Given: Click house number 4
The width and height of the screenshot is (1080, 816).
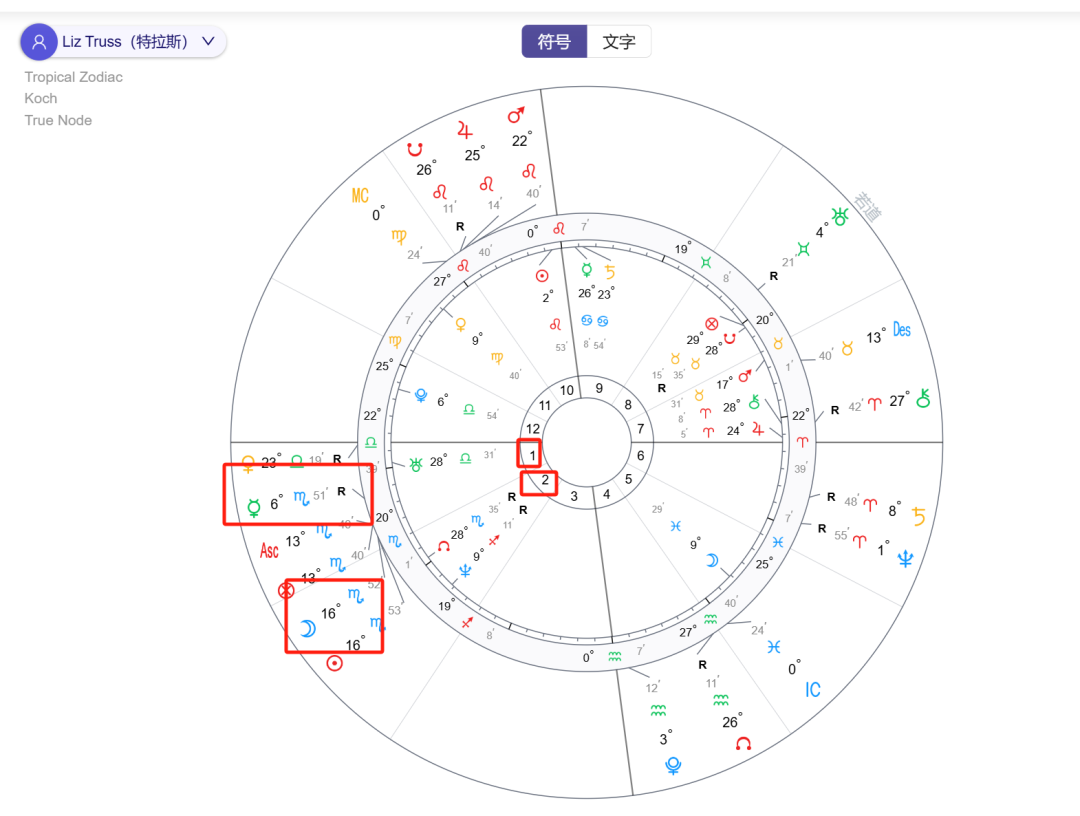Looking at the screenshot, I should click(x=606, y=494).
